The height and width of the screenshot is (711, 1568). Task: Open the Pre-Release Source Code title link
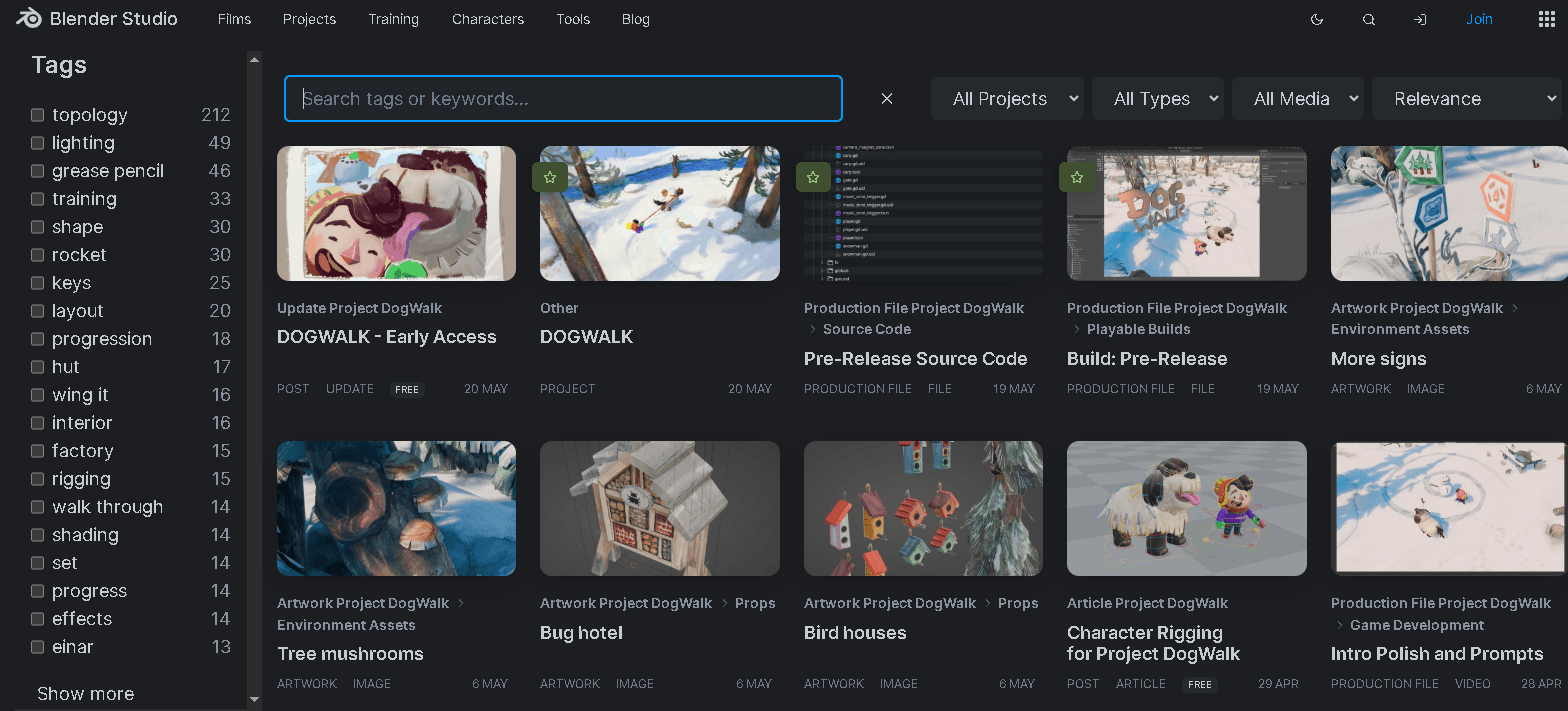pos(916,359)
